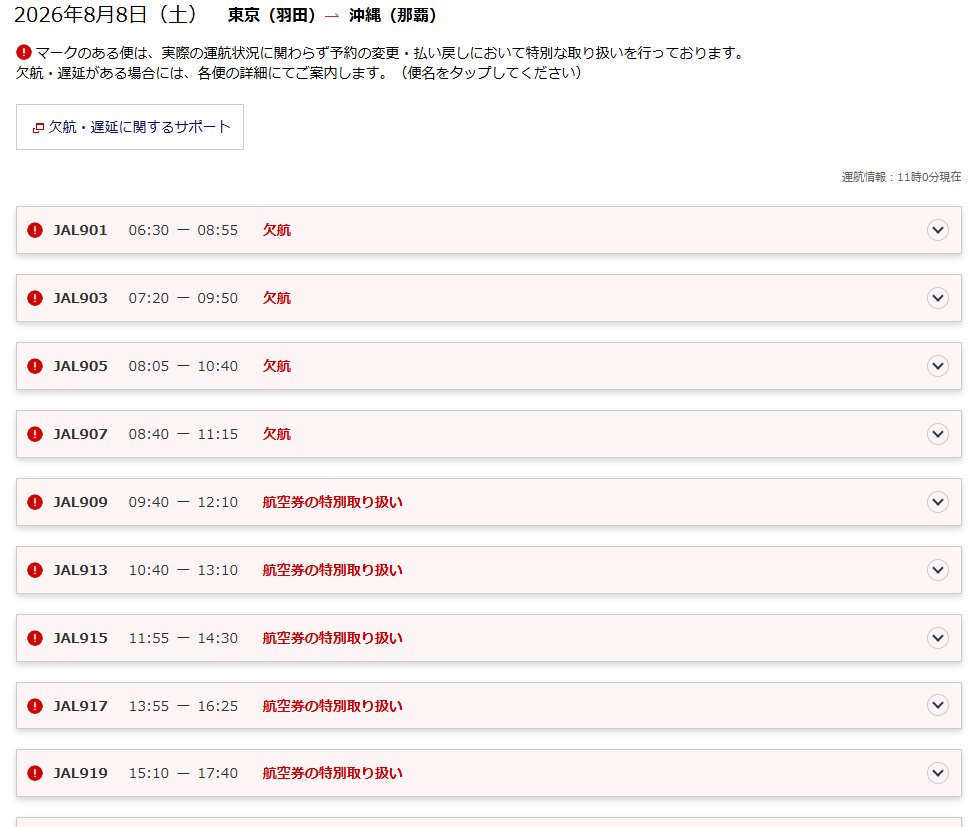Expand the JAL907 flight details chevron

click(937, 434)
